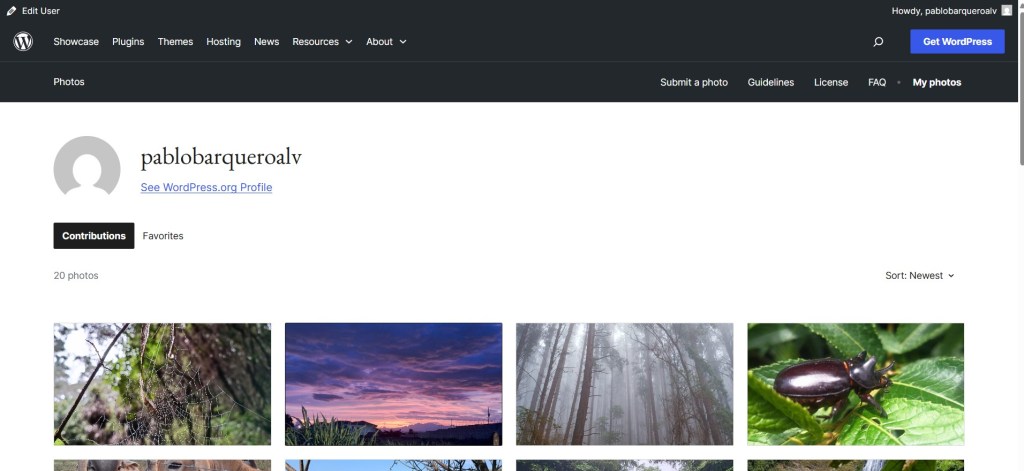The image size is (1024, 471).
Task: Open See WordPress.org Profile link
Action: [x=206, y=187]
